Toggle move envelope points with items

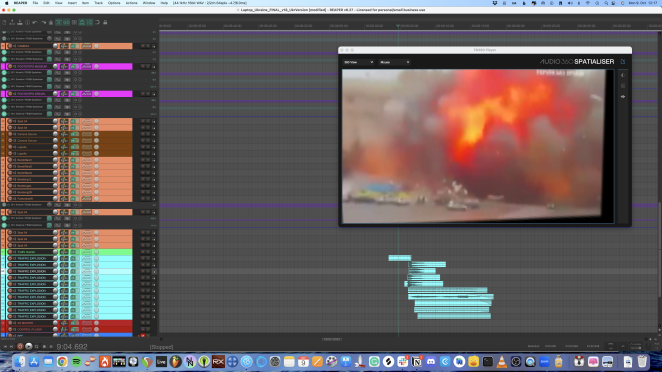coord(82,22)
